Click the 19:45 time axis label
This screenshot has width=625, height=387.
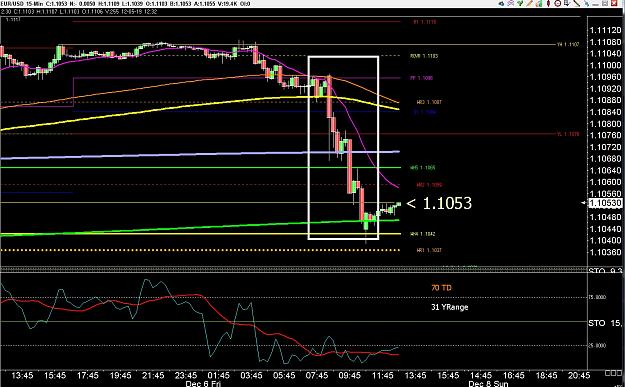coord(120,375)
